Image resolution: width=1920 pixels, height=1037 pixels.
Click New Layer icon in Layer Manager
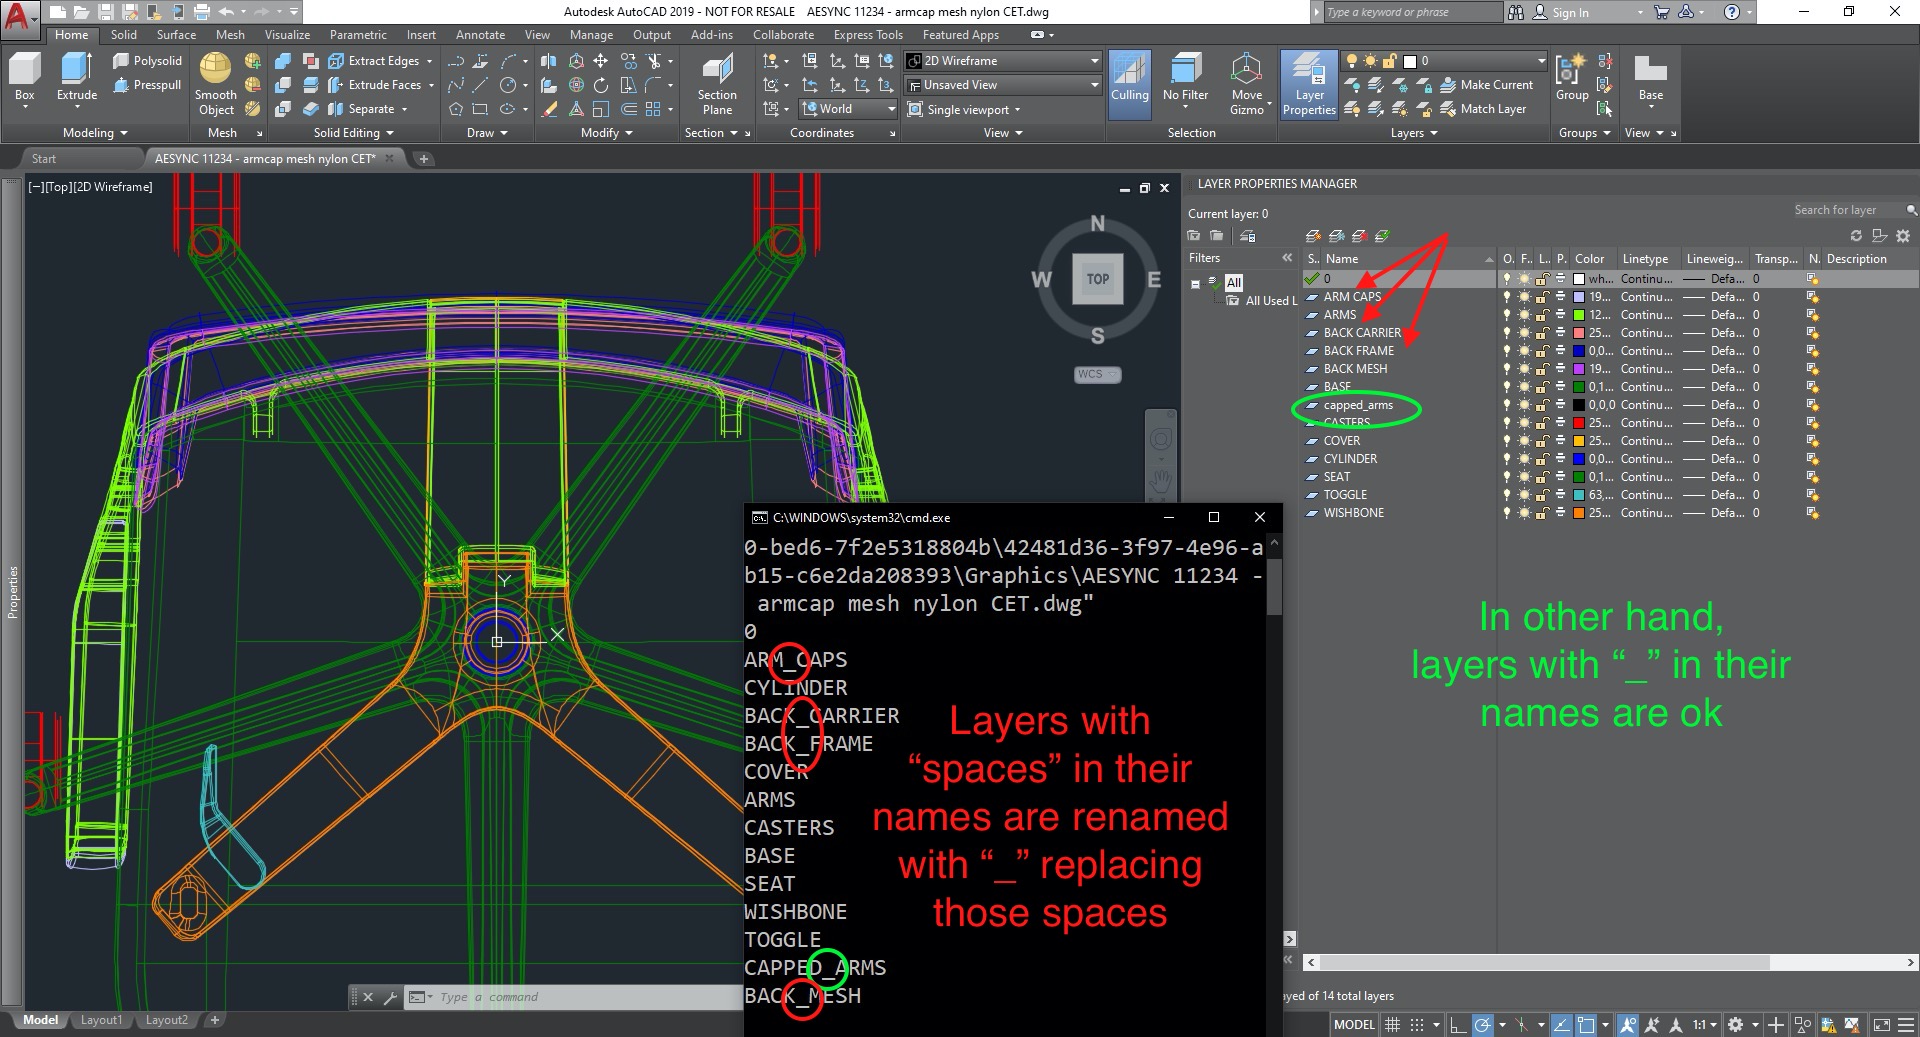1313,236
